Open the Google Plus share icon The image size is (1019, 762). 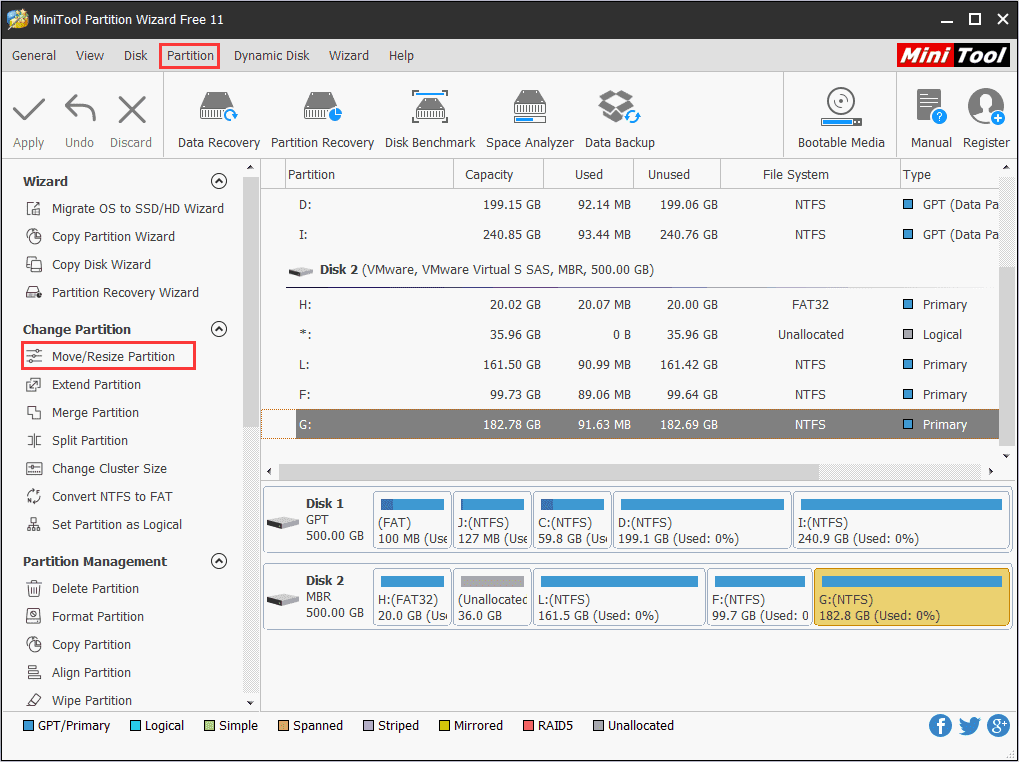tap(998, 726)
